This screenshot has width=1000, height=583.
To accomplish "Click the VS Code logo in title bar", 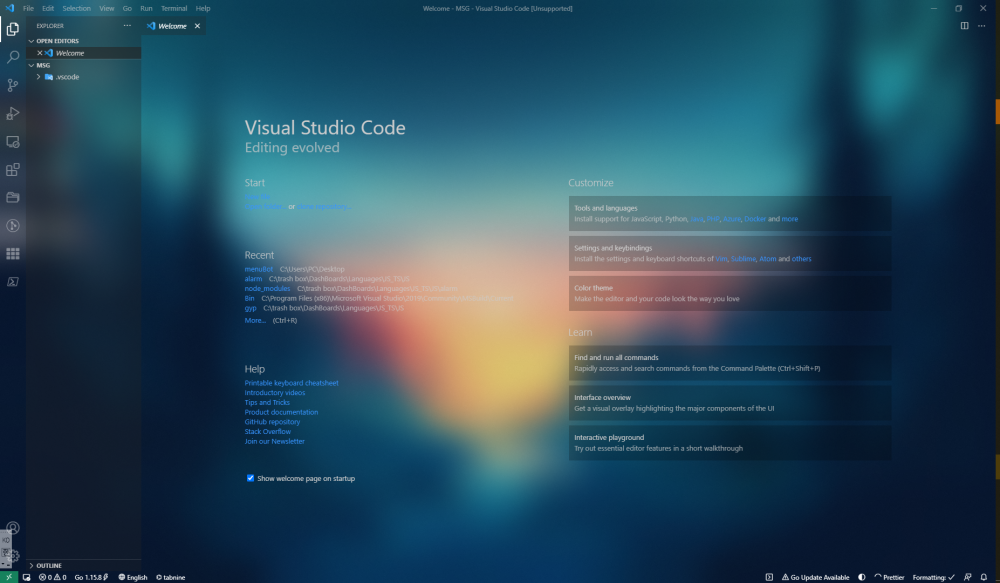I will pyautogui.click(x=10, y=8).
